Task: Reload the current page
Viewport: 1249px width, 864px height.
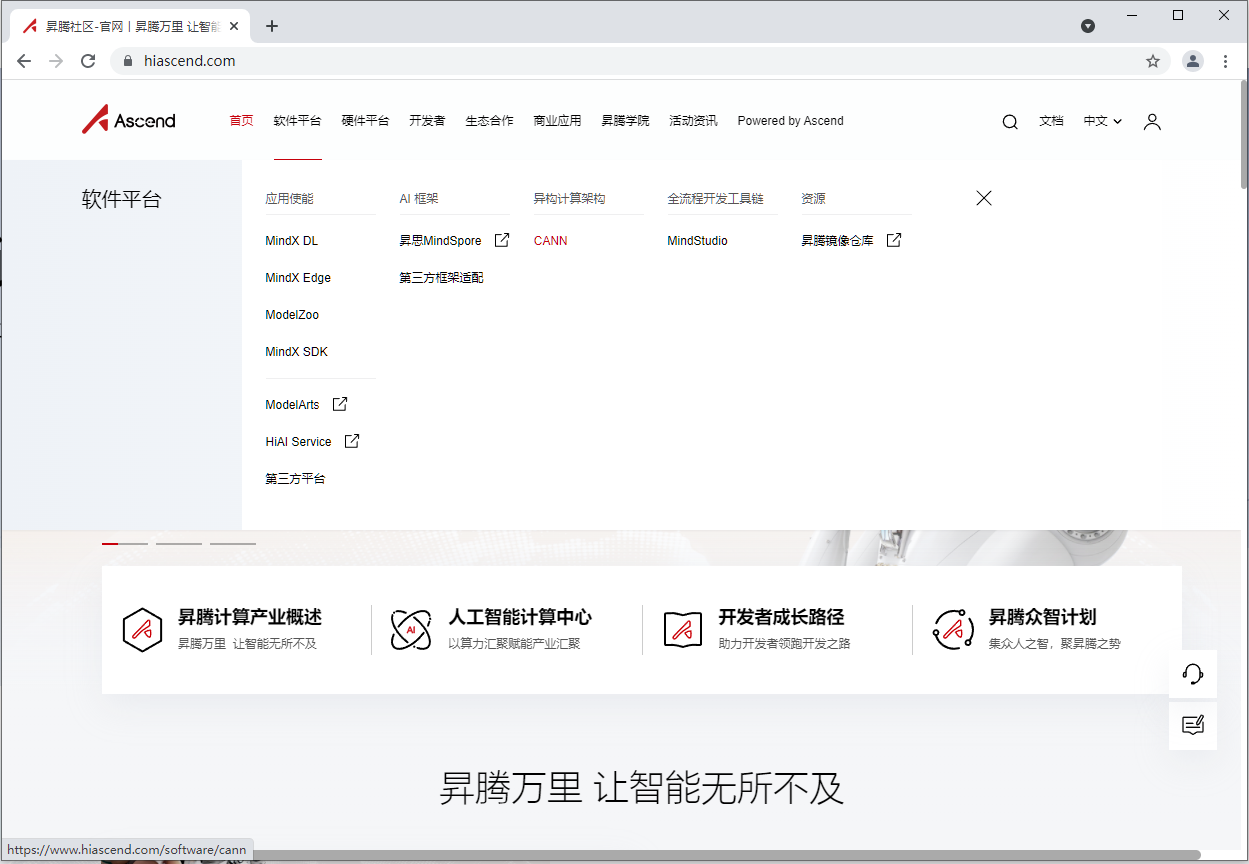Action: [88, 61]
